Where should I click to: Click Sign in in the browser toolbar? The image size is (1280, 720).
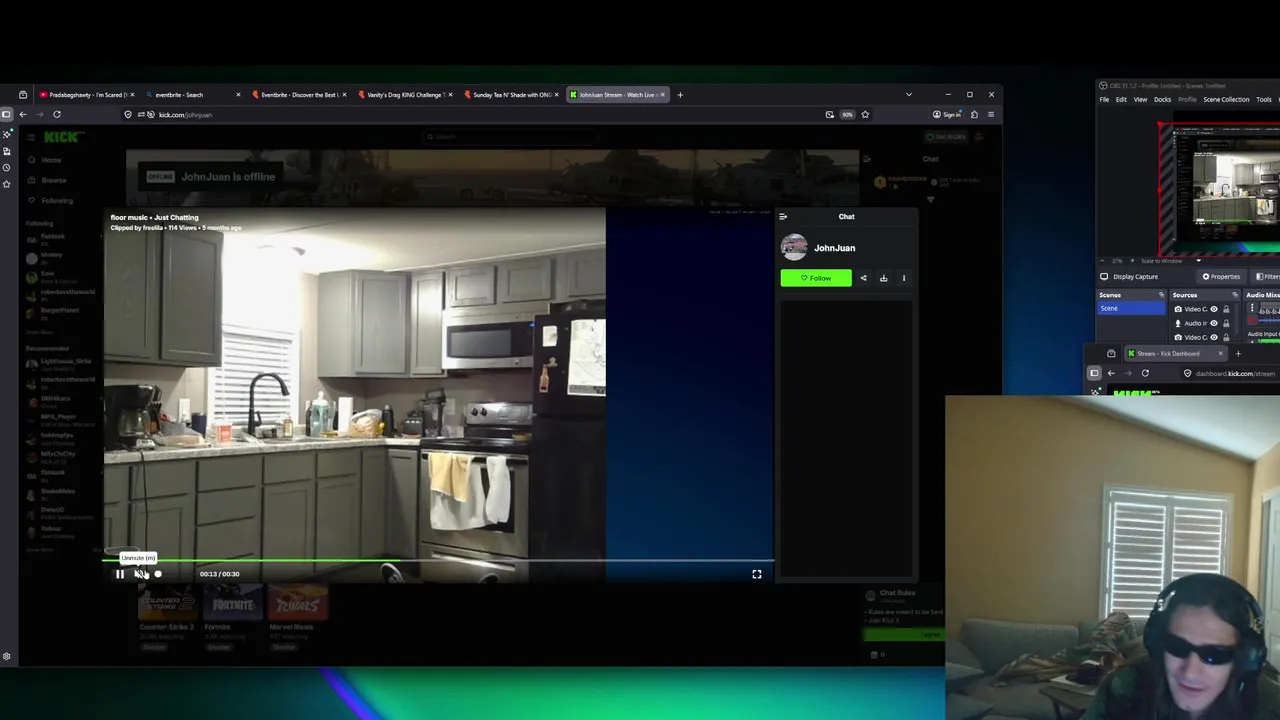pyautogui.click(x=947, y=115)
